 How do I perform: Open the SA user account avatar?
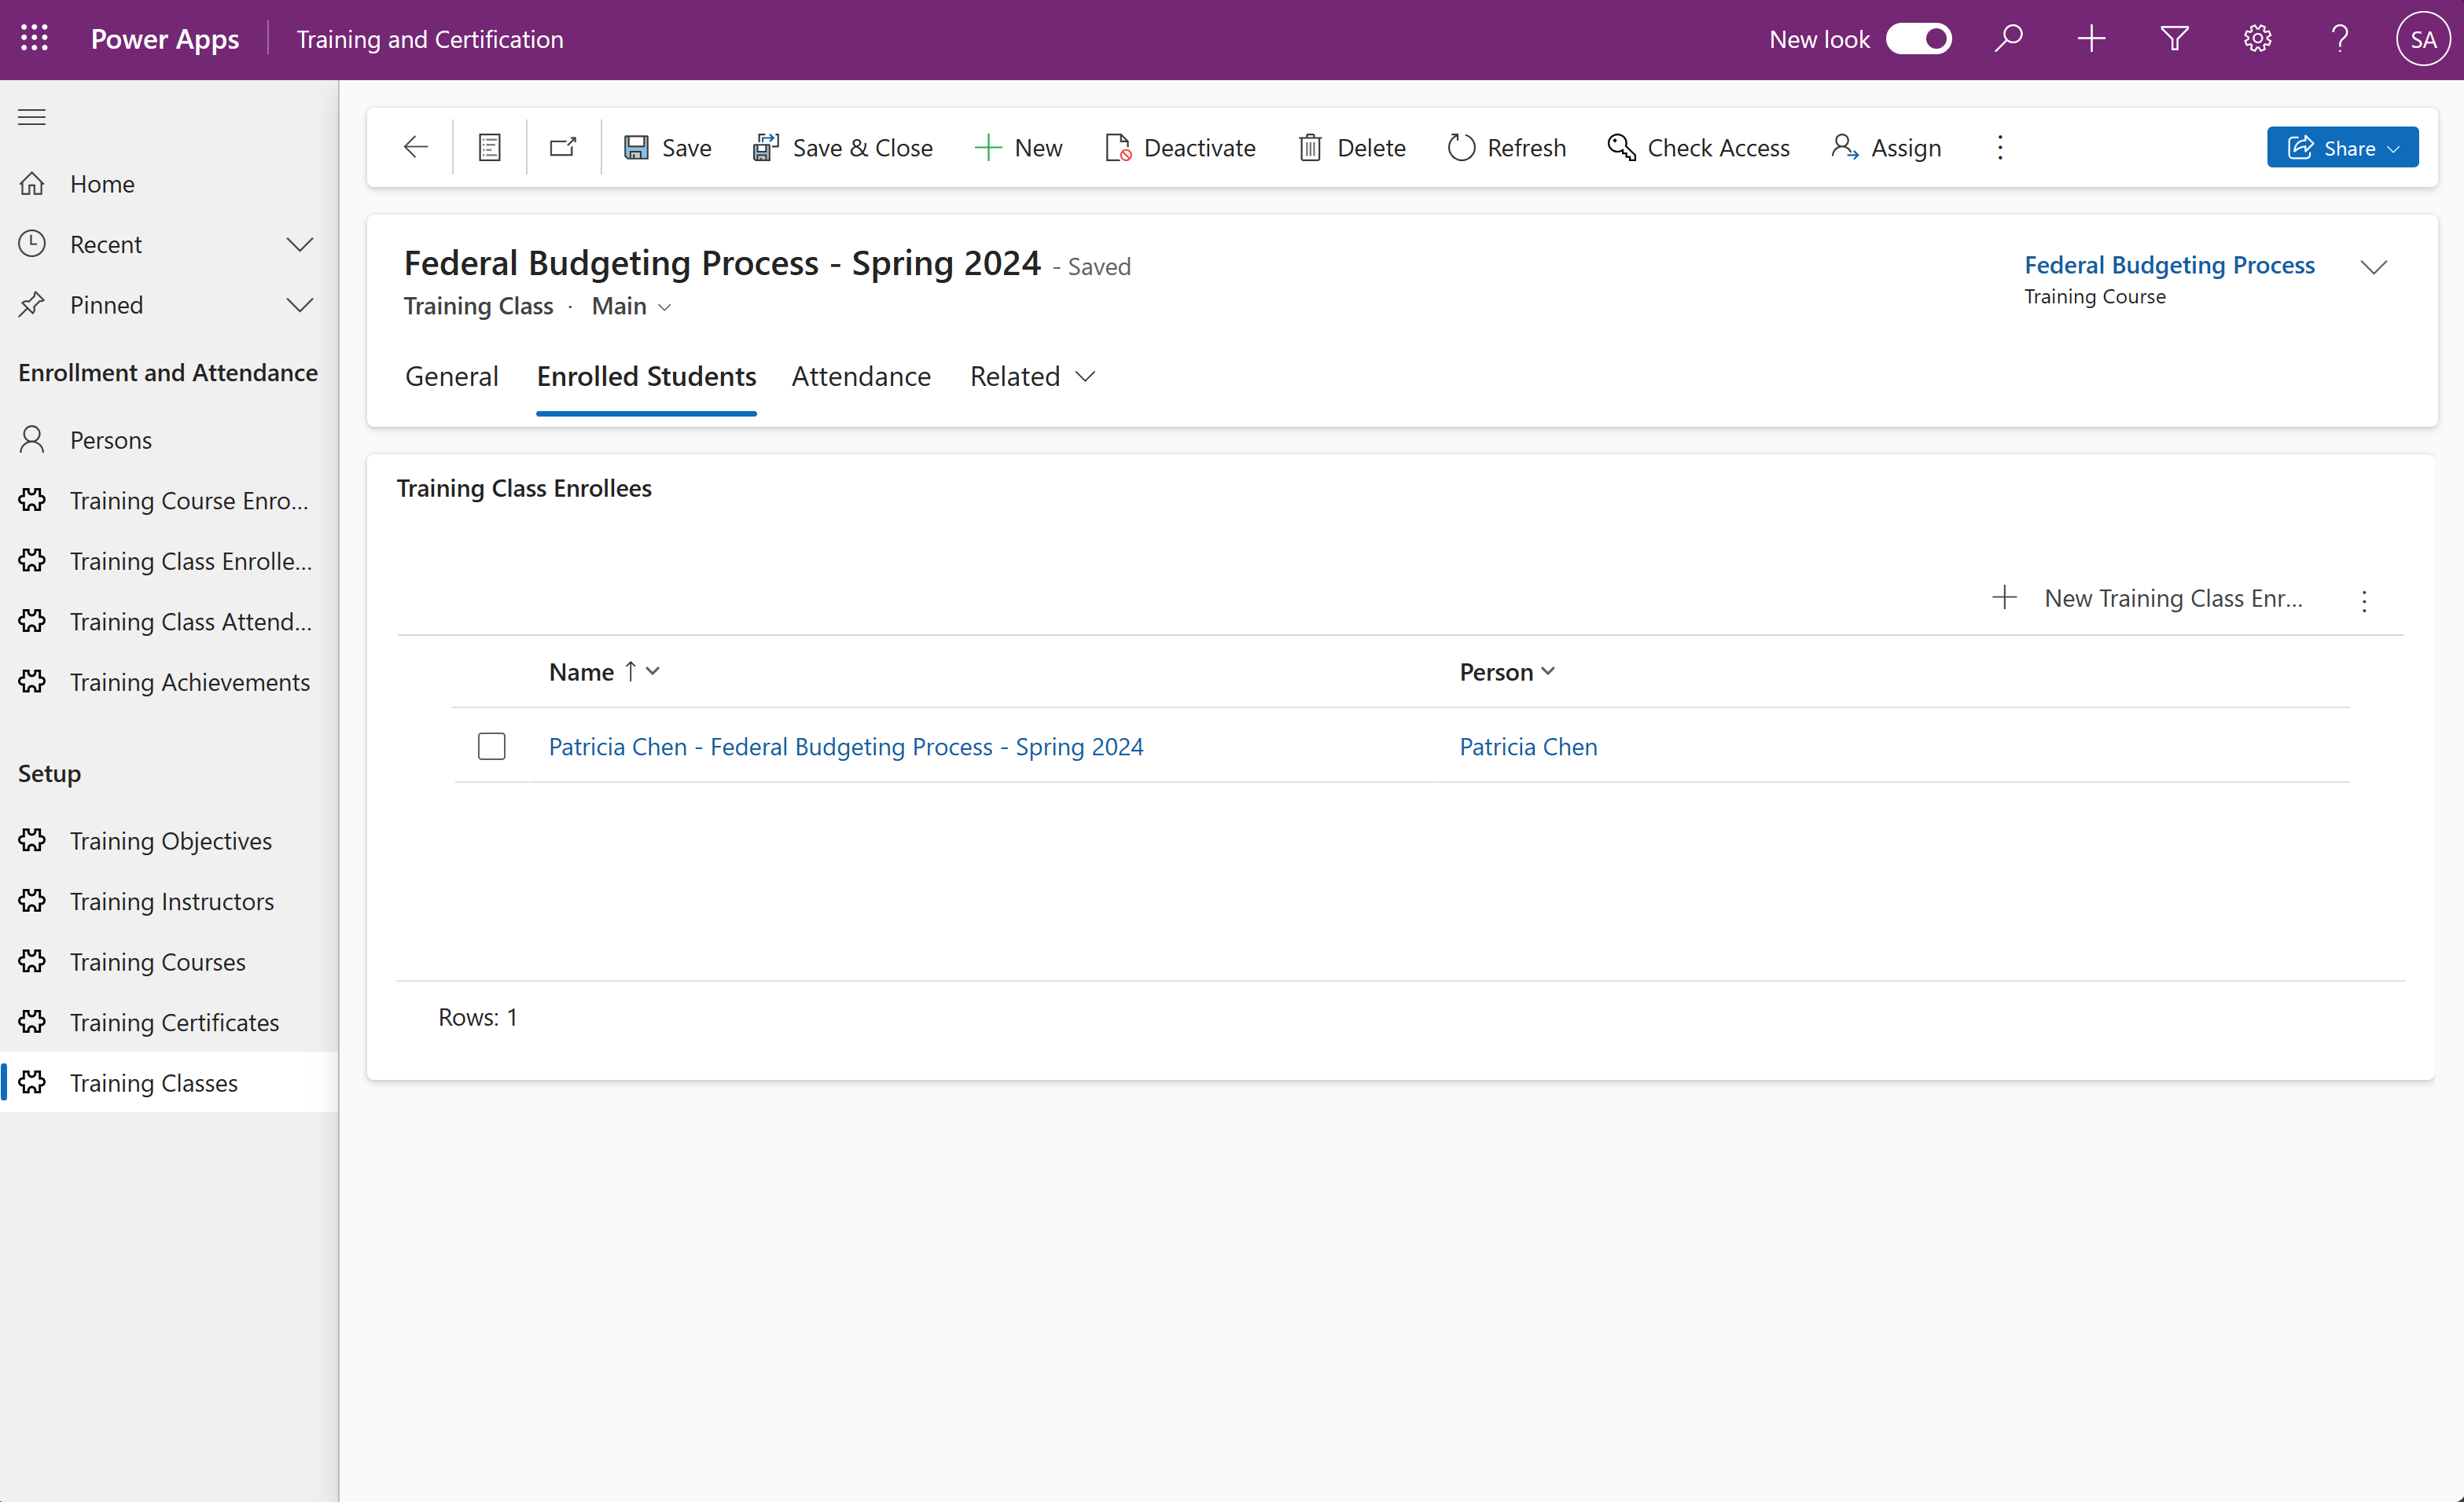tap(2423, 39)
